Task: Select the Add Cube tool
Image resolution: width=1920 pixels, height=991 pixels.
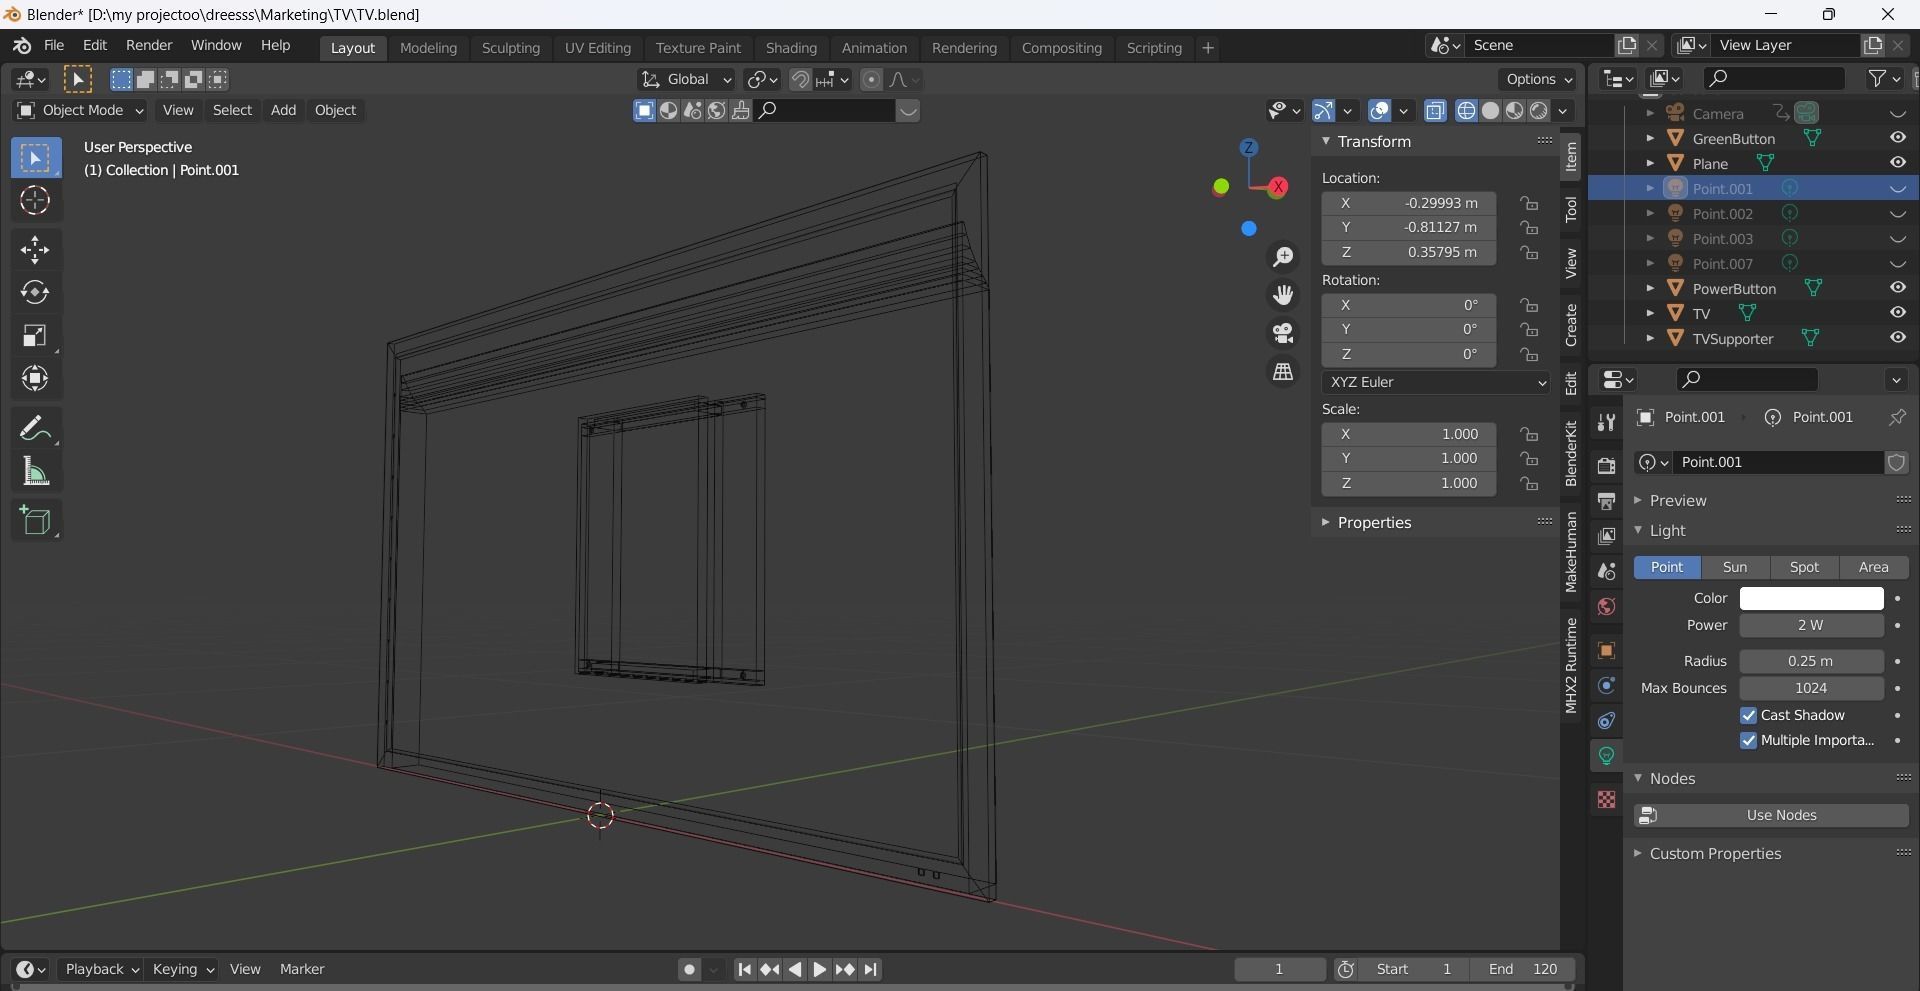Action: click(x=35, y=521)
